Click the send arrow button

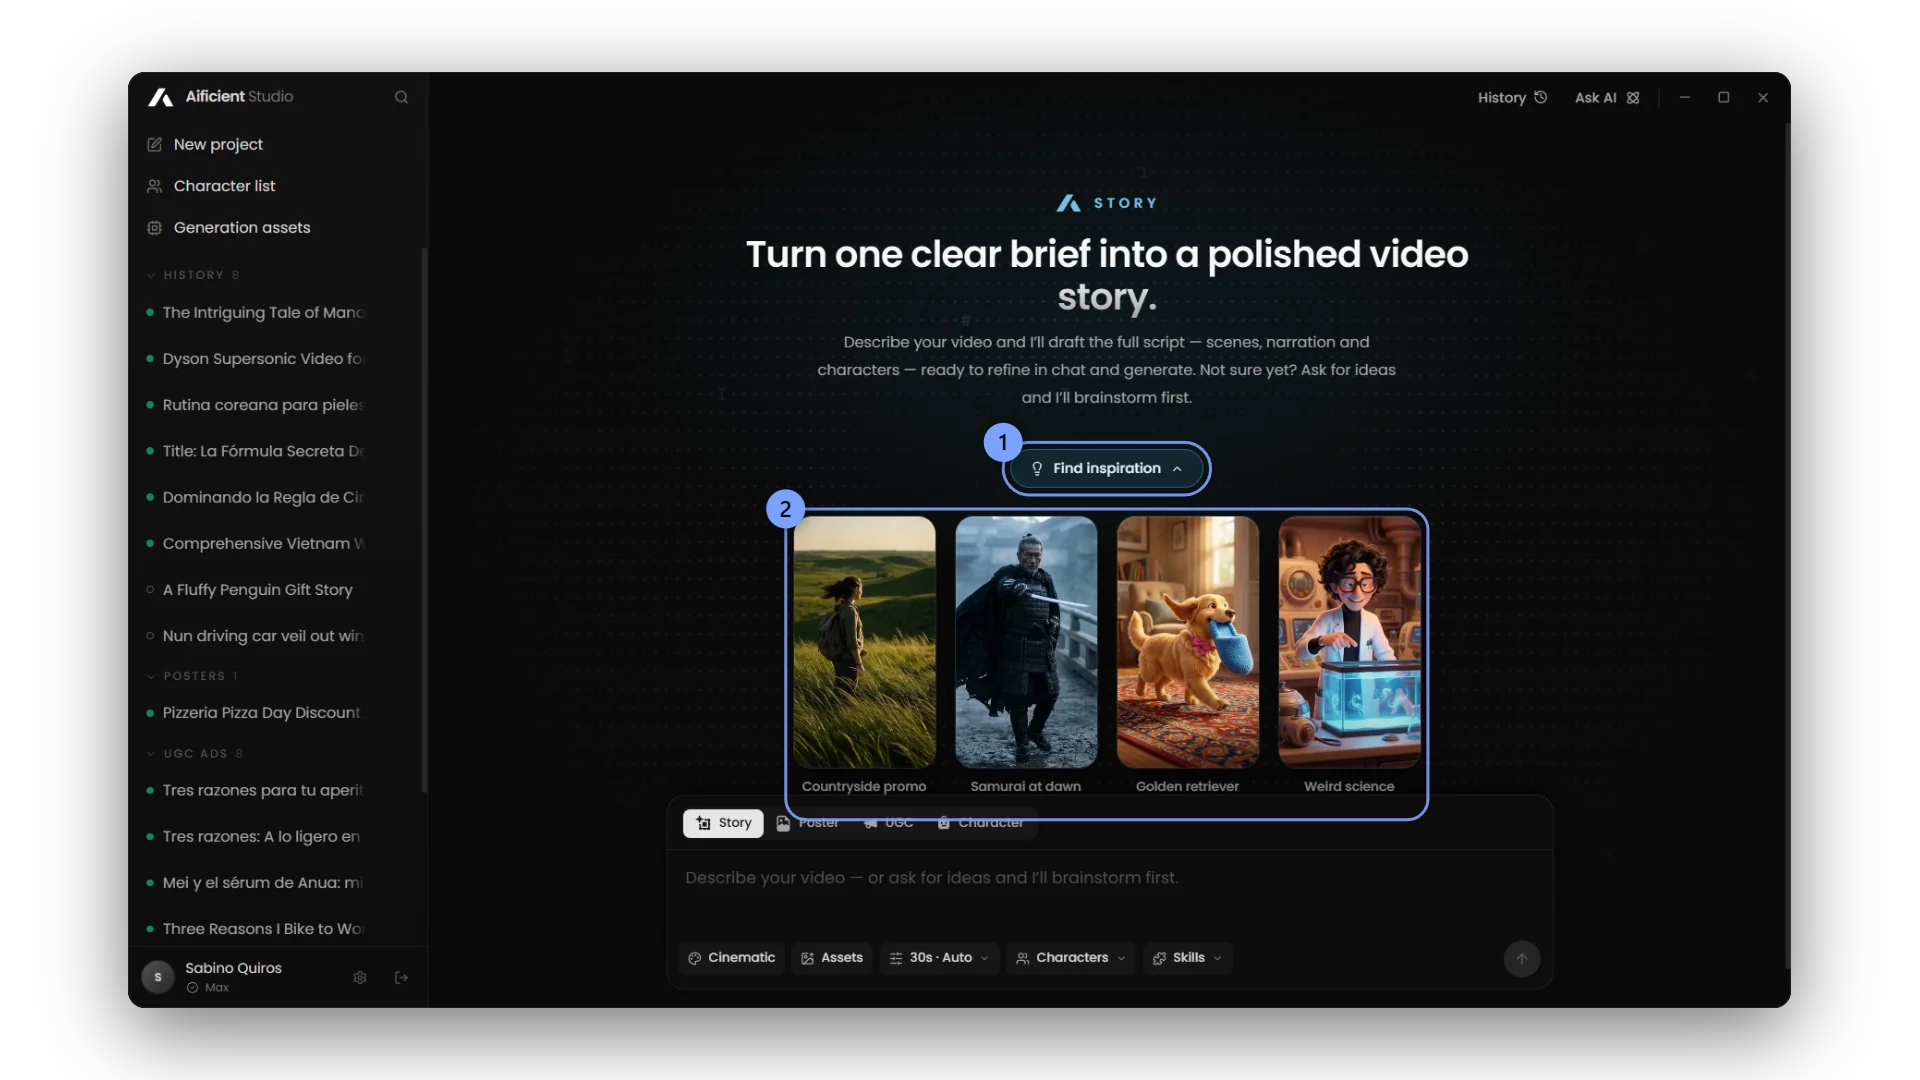pyautogui.click(x=1522, y=959)
